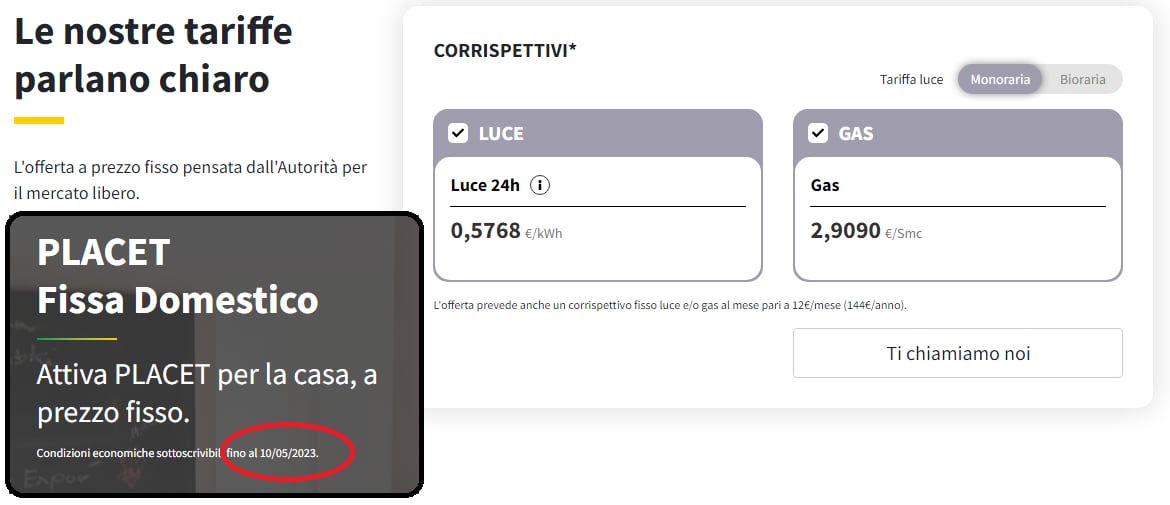The image size is (1170, 505).
Task: Click the circled date 10/05/2023
Action: click(x=288, y=453)
